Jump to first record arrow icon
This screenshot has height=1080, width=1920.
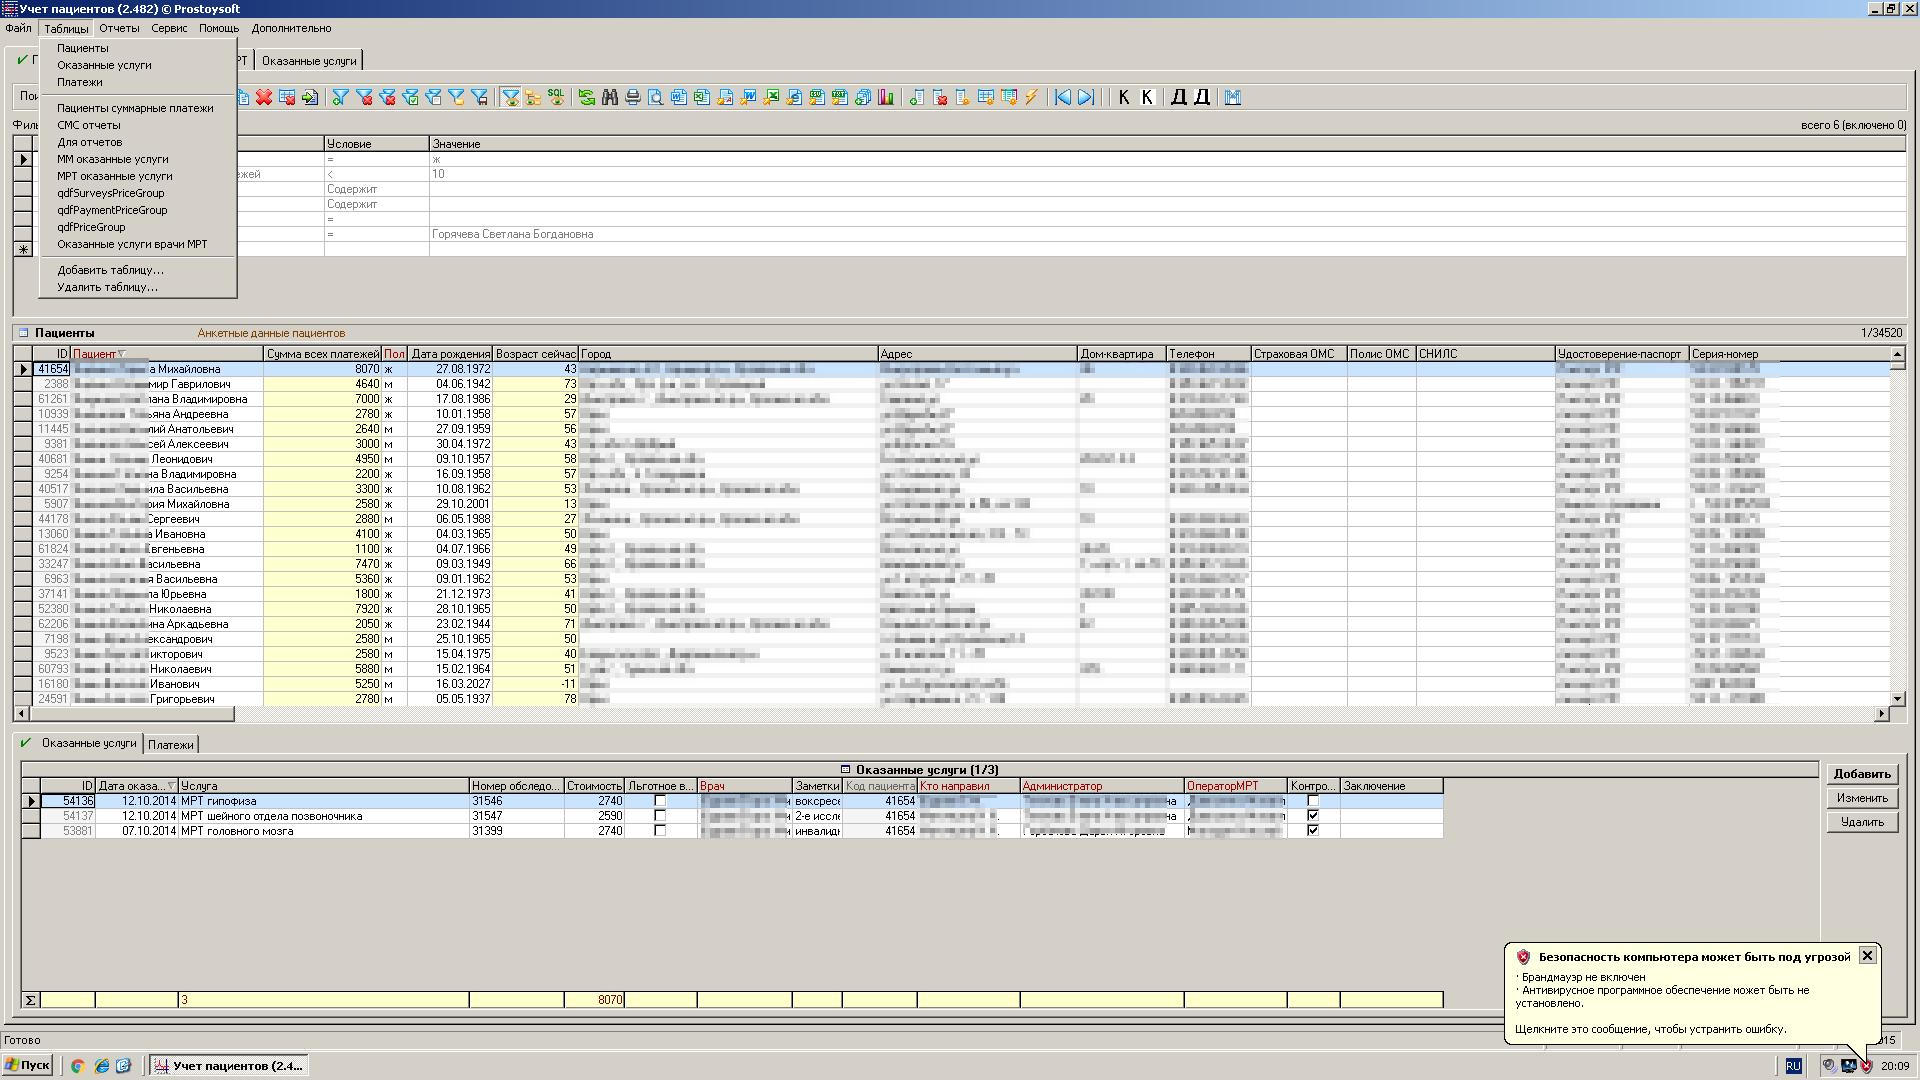1063,97
